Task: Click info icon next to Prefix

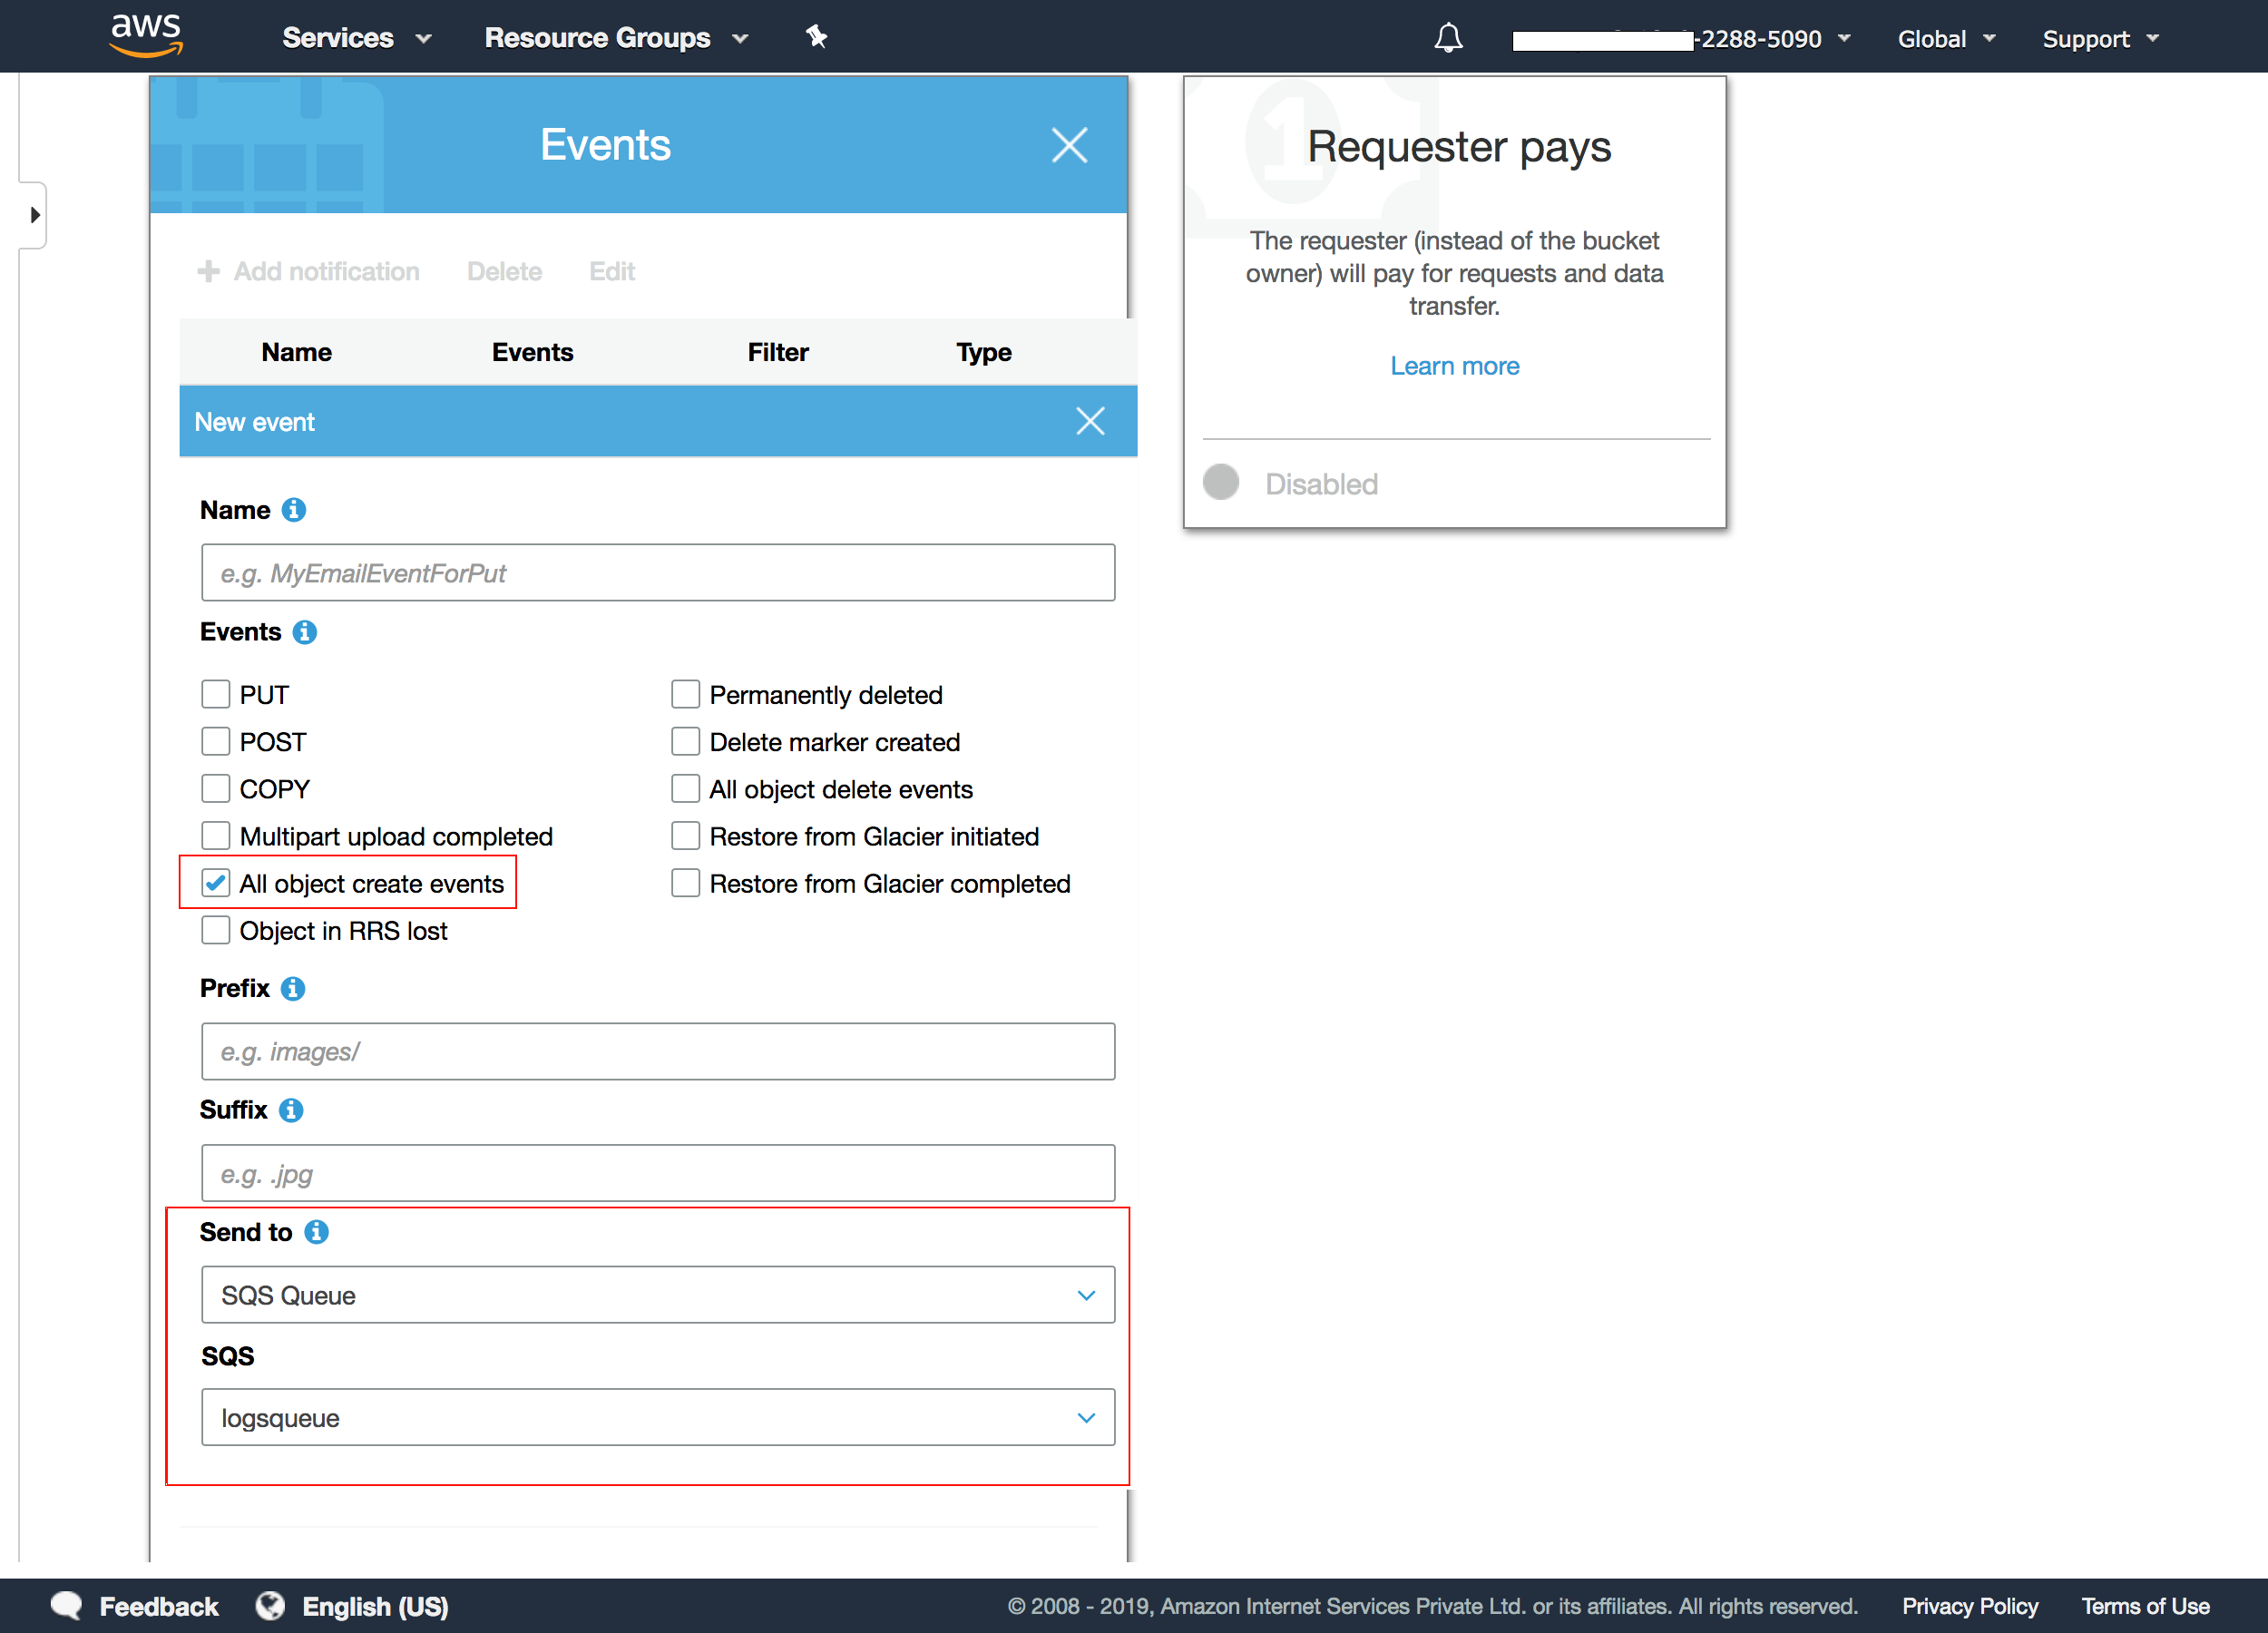Action: point(292,988)
